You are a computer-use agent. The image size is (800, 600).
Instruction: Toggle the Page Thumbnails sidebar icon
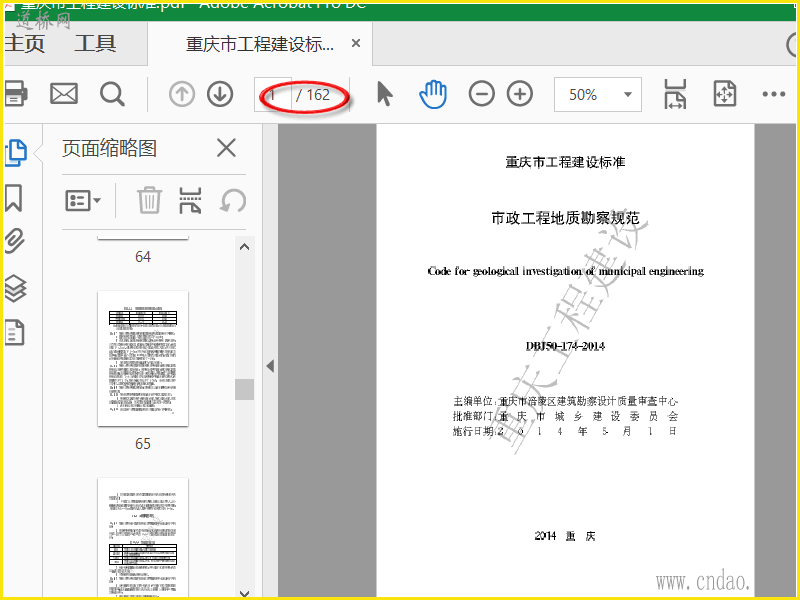(15, 152)
